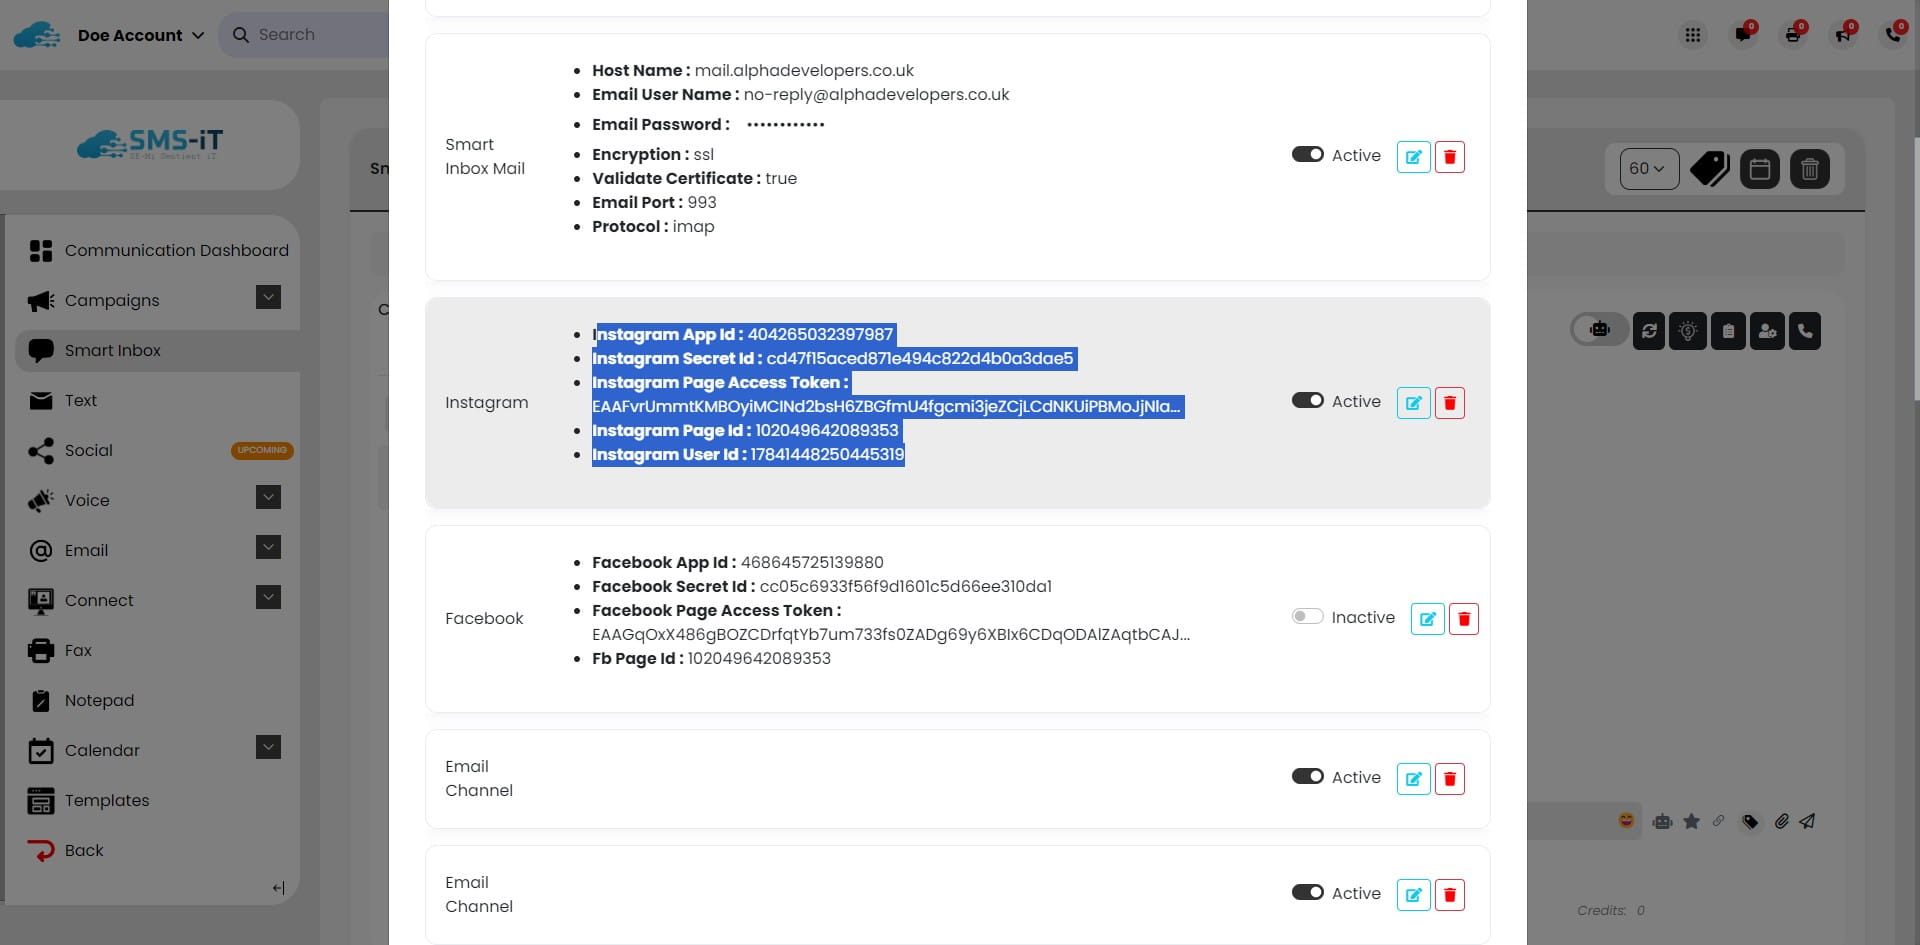Edit the Smart Inbox Mail configuration
The width and height of the screenshot is (1920, 945).
pos(1413,157)
